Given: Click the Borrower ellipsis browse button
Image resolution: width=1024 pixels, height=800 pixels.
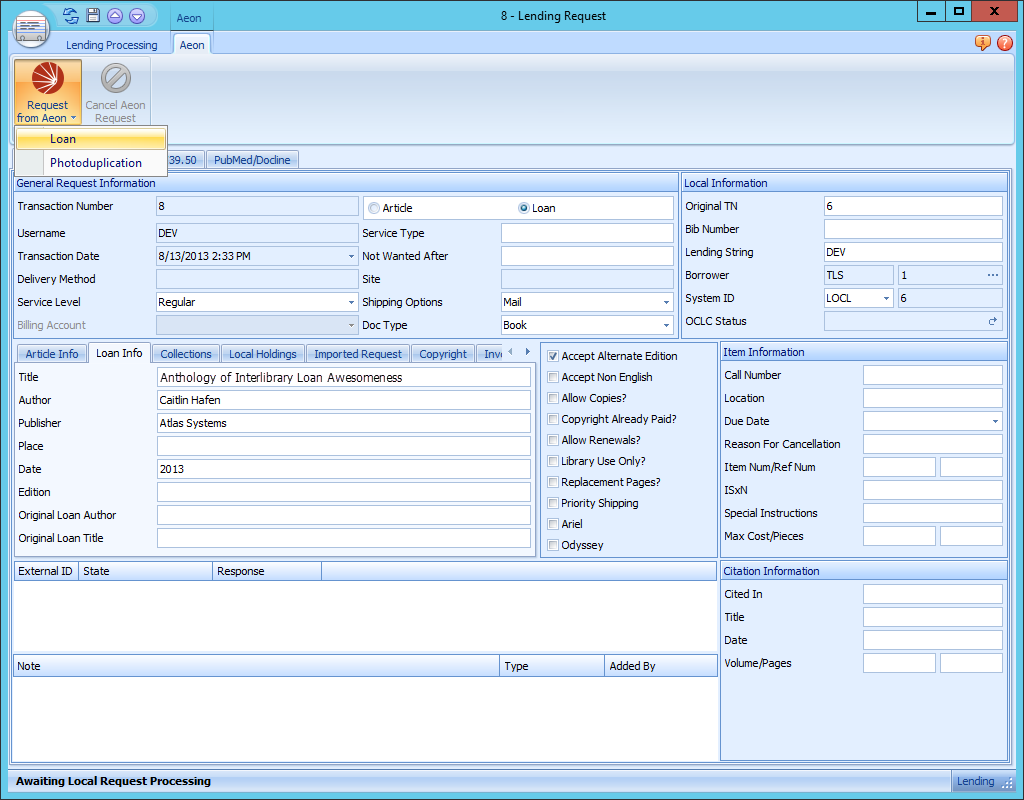Looking at the screenshot, I should pos(992,275).
